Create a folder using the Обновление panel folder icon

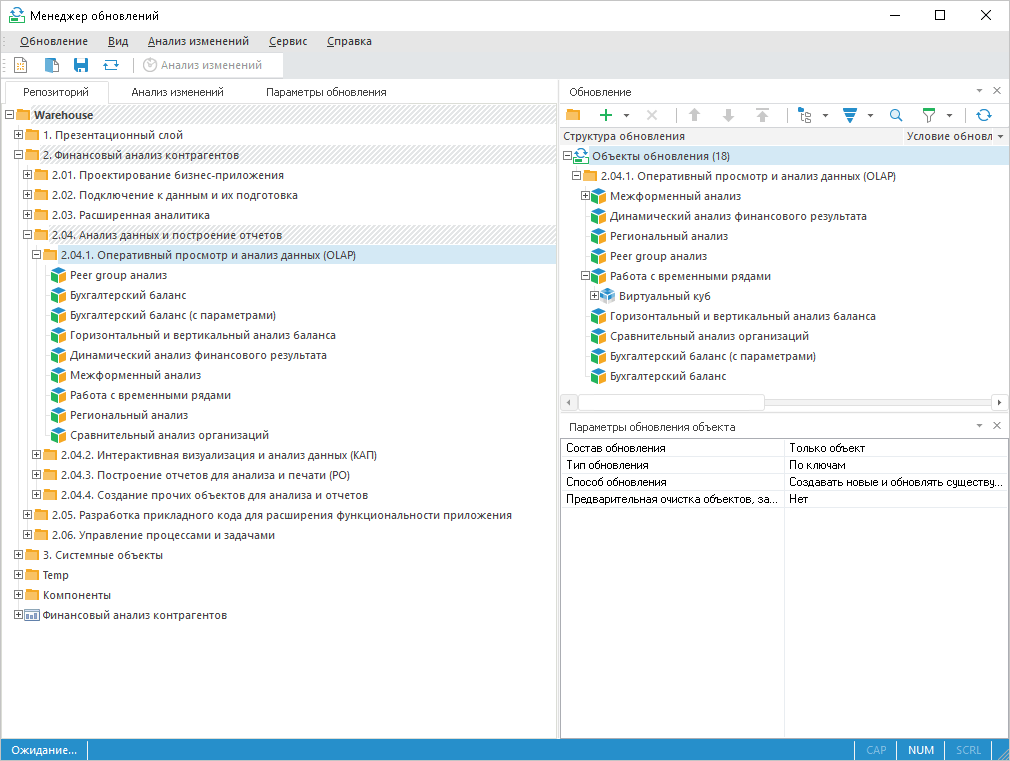pos(573,115)
